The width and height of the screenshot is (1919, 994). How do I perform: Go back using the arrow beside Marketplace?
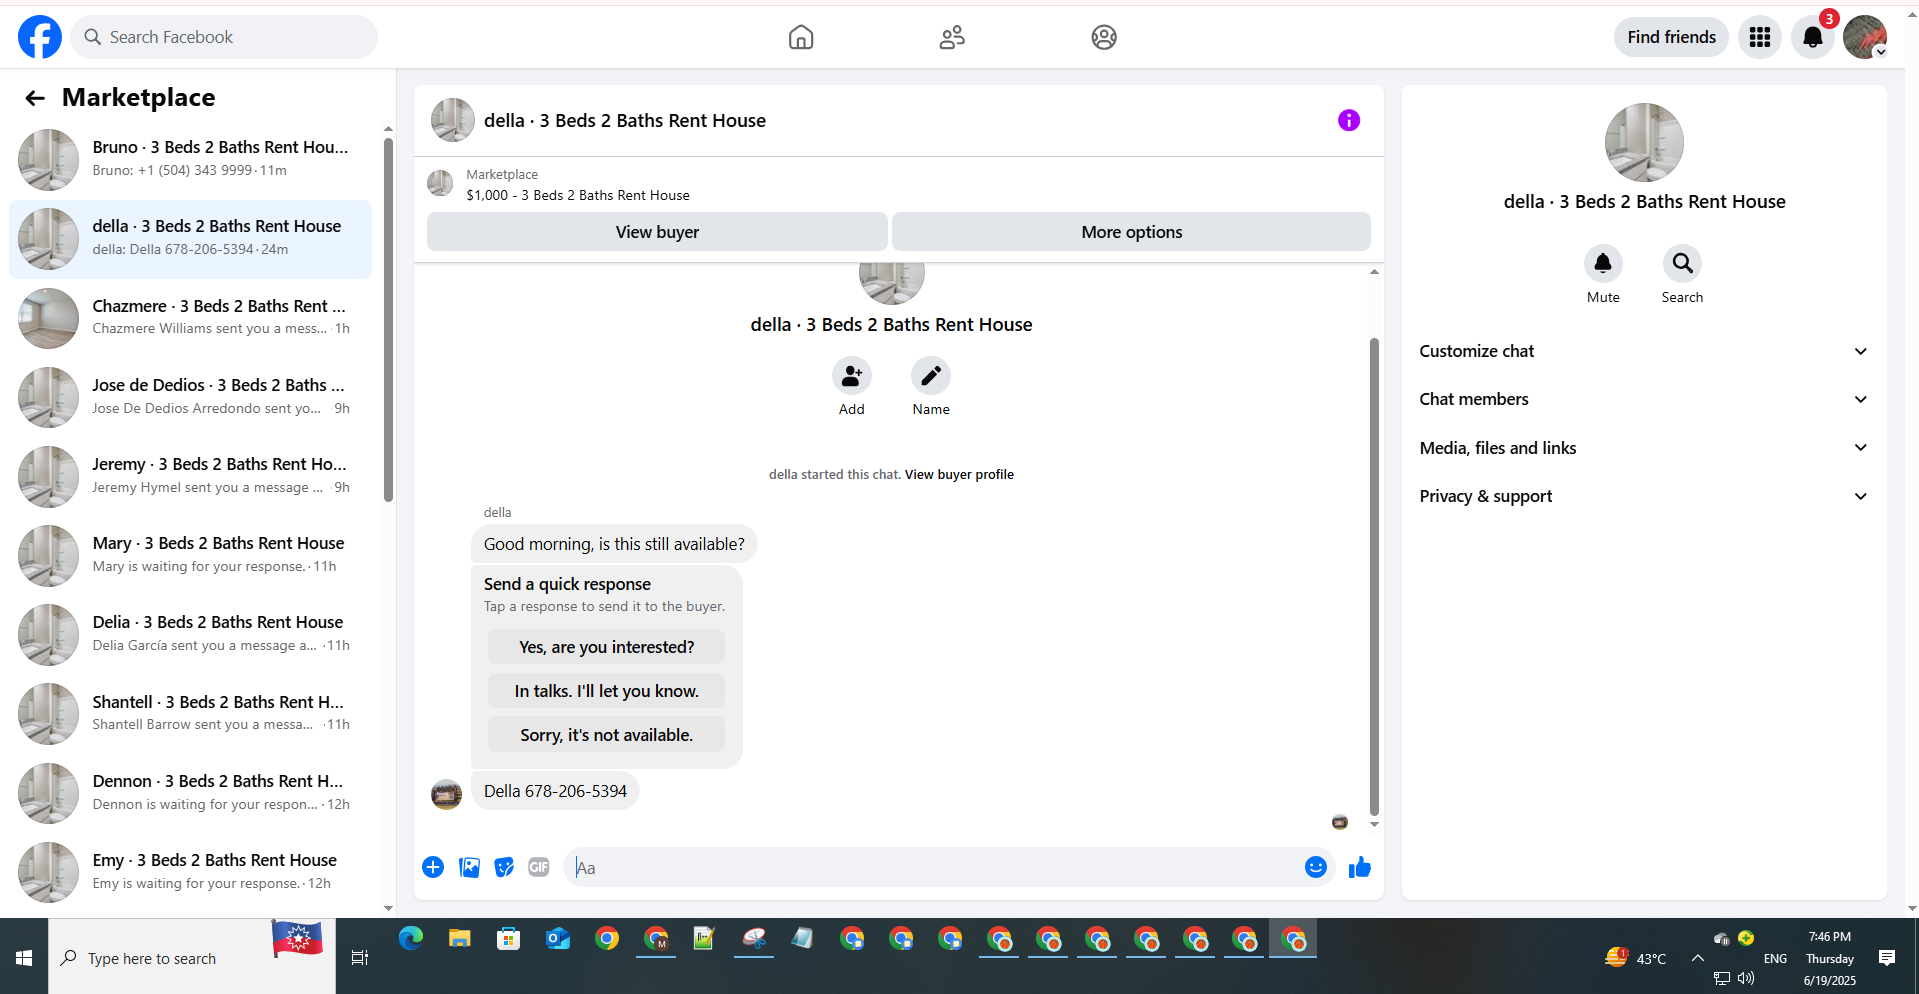(35, 98)
